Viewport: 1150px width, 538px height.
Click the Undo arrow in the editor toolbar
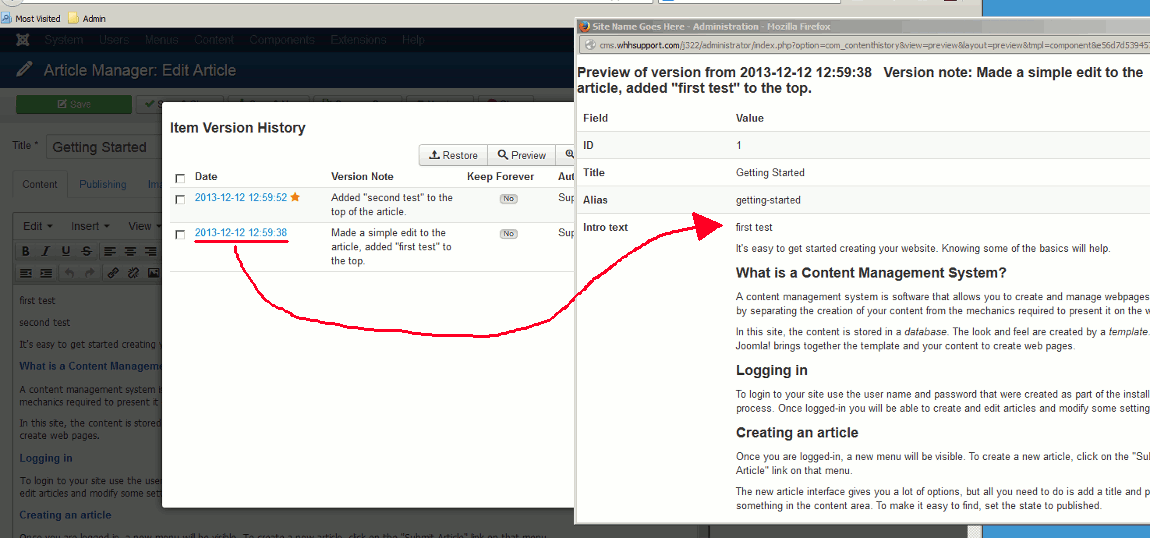coord(69,273)
